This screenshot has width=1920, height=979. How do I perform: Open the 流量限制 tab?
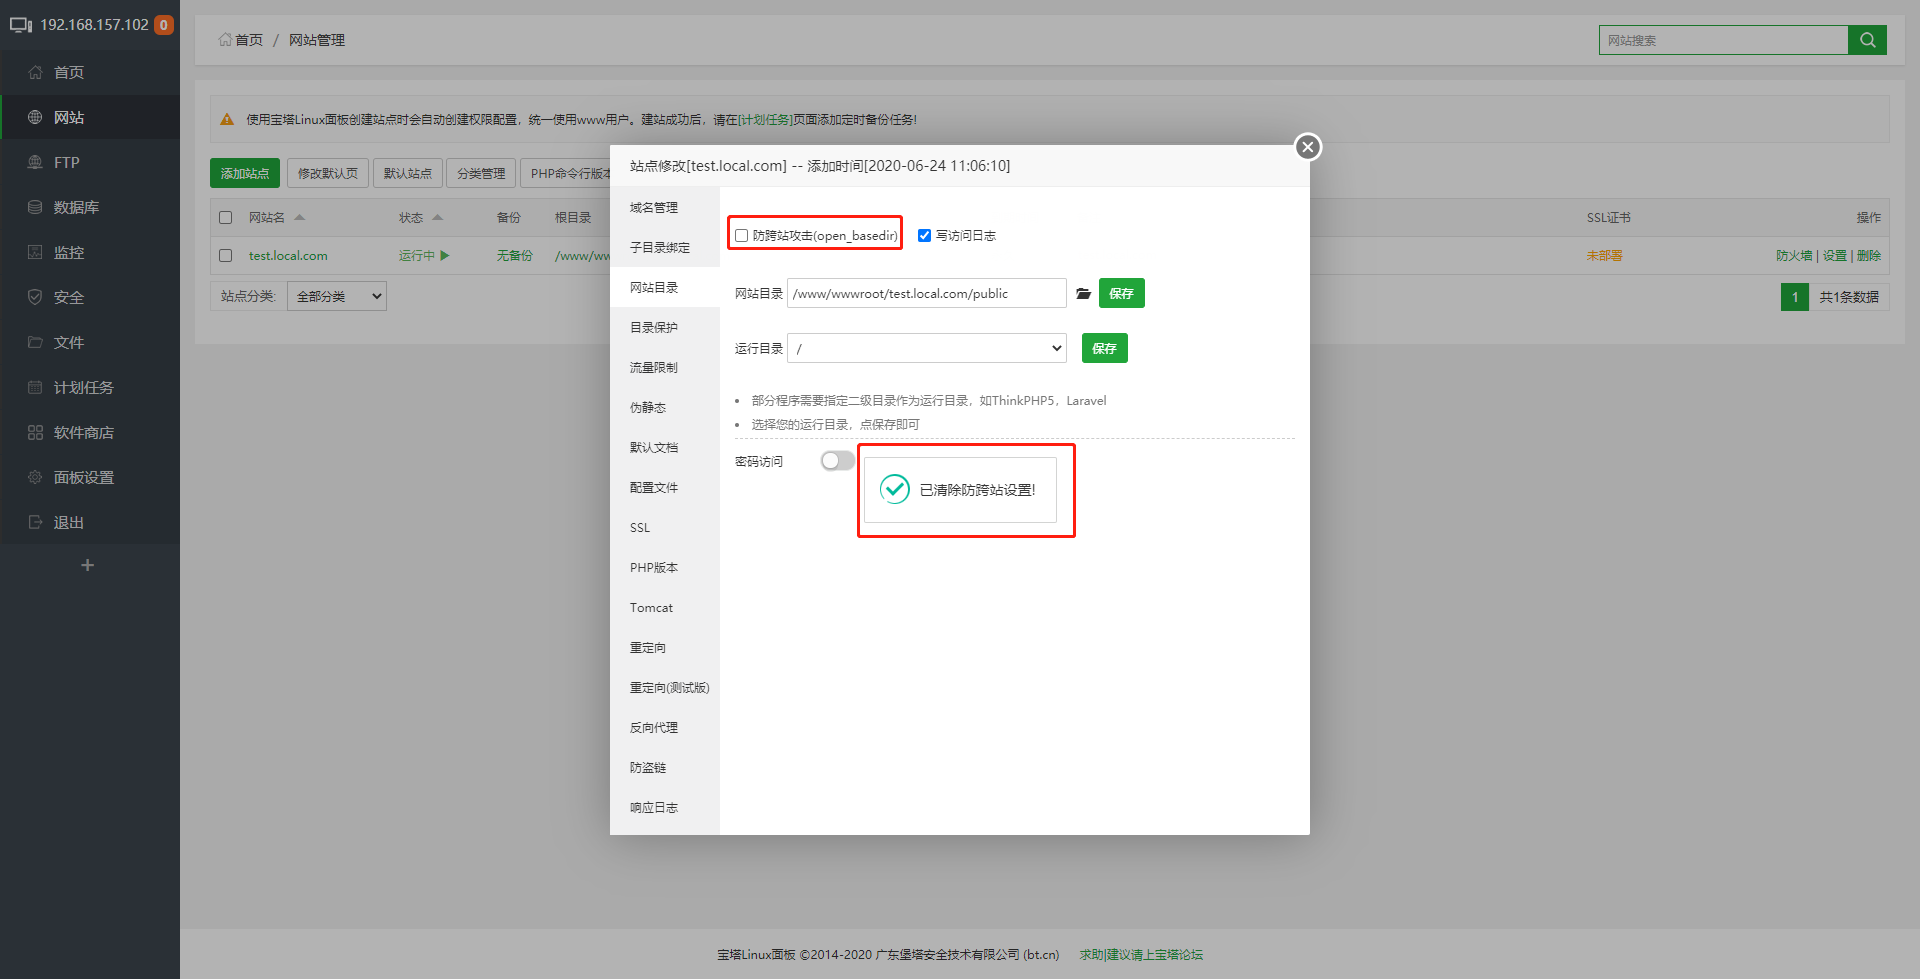tap(665, 367)
